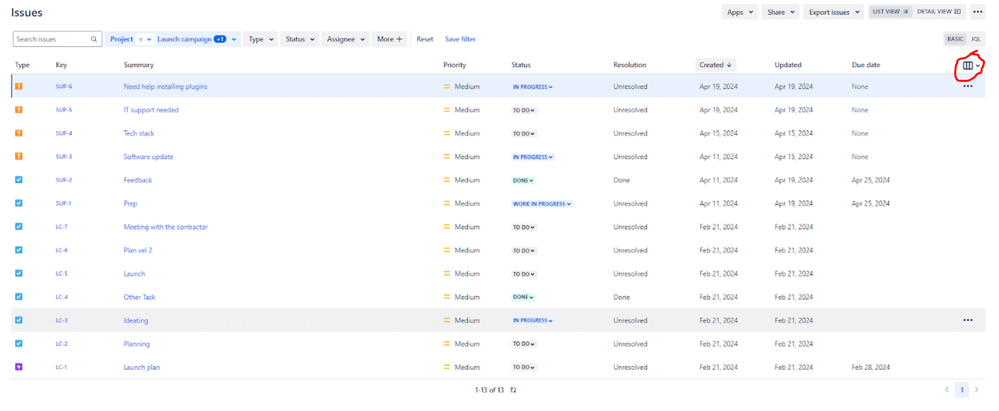Viewport: 999px width, 411px height.
Task: Sort by the Key column header
Action: click(x=61, y=64)
